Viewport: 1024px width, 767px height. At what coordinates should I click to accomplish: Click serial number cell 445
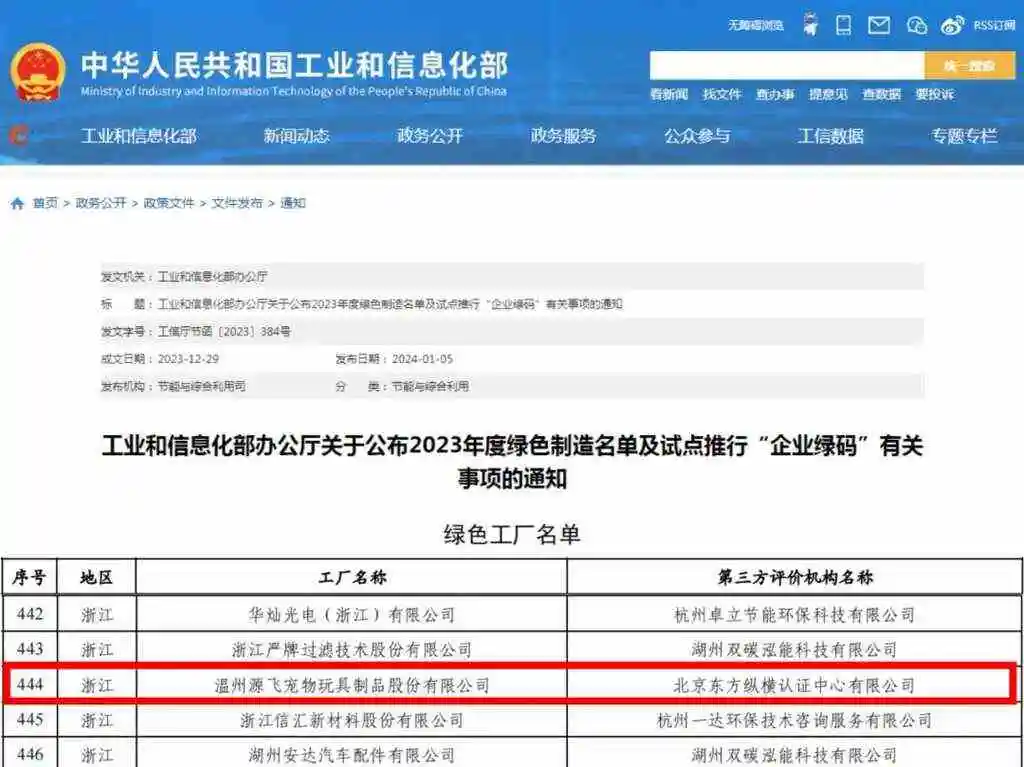(x=30, y=720)
